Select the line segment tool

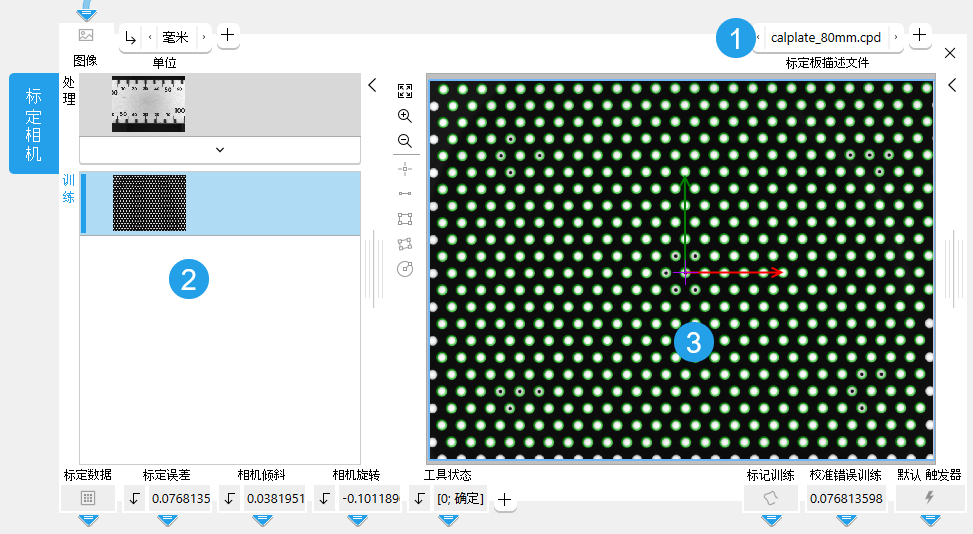tap(405, 193)
